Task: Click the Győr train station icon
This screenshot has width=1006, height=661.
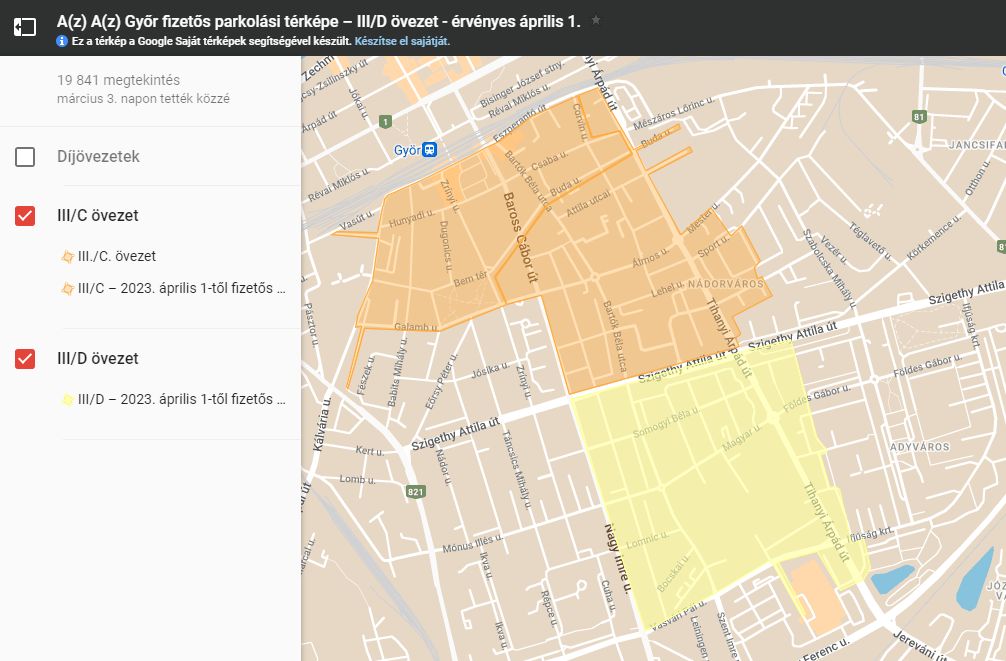Action: coord(430,150)
